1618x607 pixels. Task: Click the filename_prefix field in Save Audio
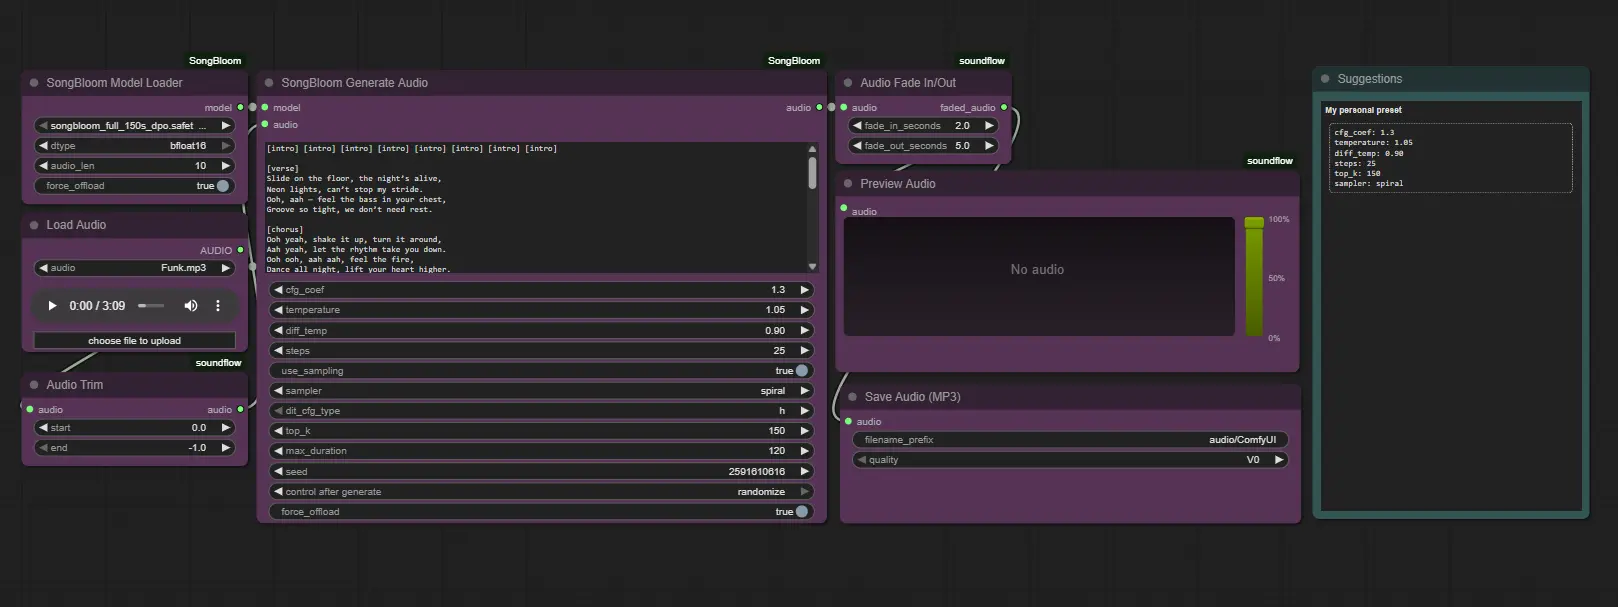point(1069,440)
